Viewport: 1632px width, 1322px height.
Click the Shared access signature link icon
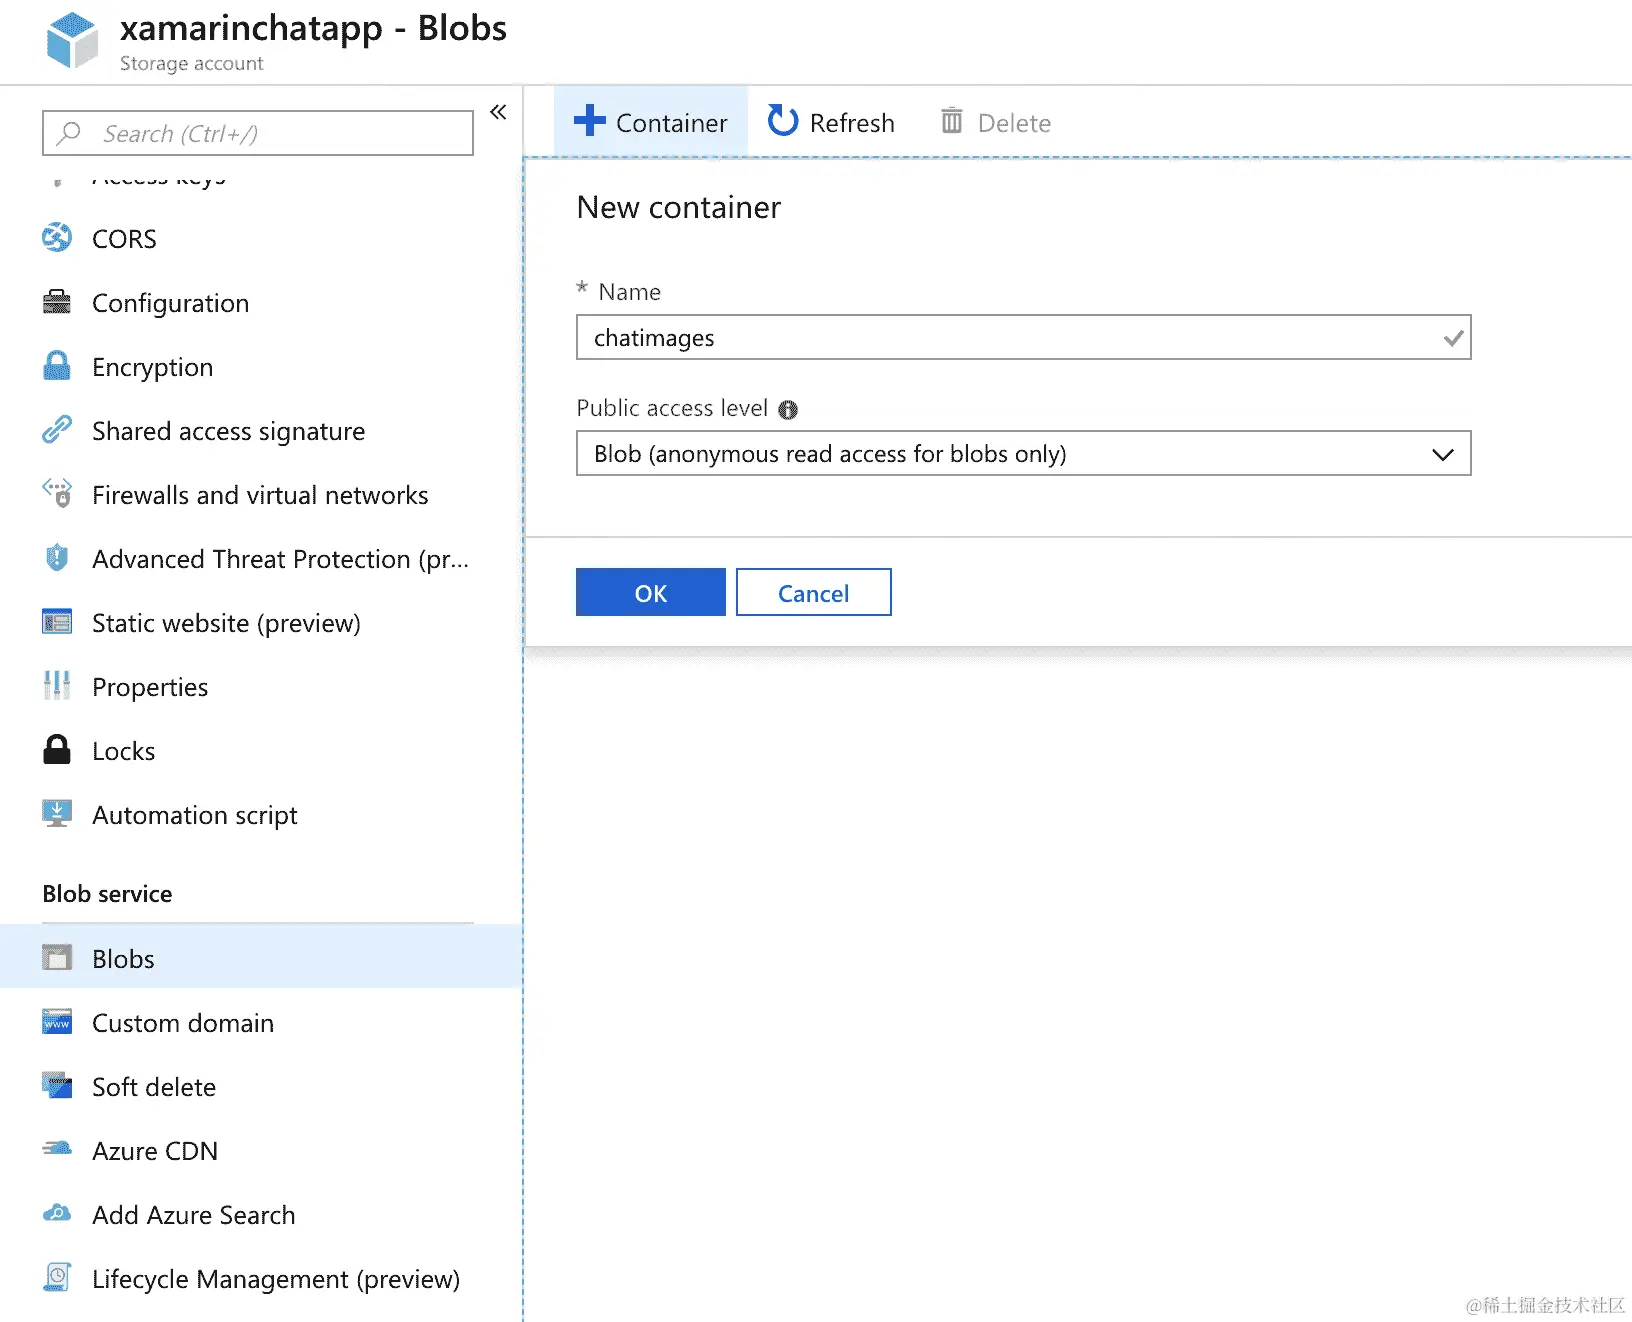click(x=57, y=430)
